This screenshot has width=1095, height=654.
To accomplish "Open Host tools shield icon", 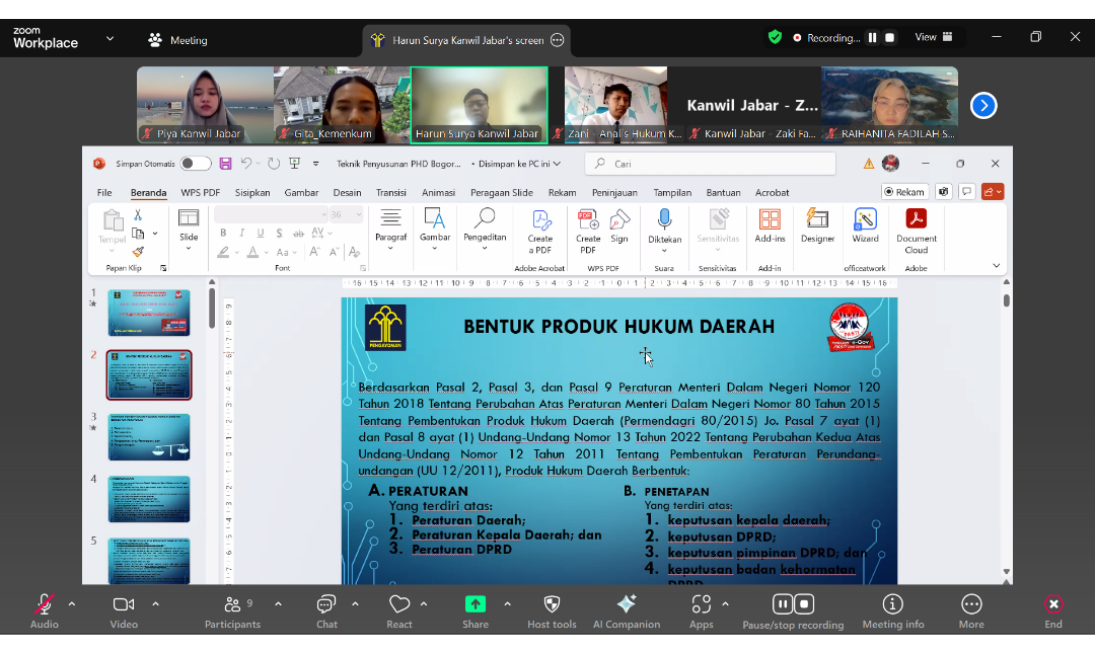I will click(551, 604).
